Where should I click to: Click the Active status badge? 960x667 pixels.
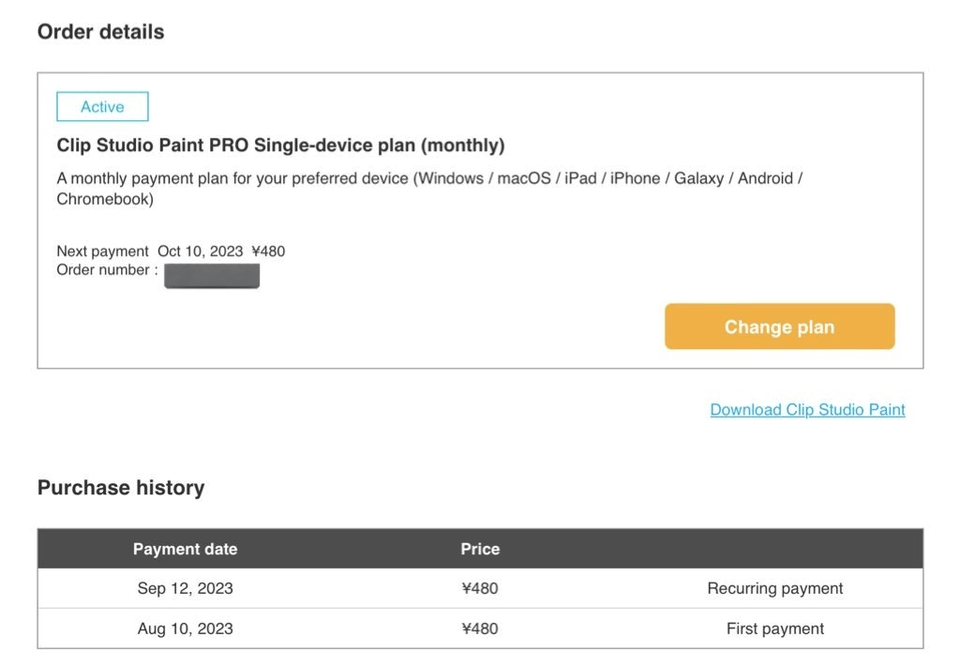tap(102, 106)
